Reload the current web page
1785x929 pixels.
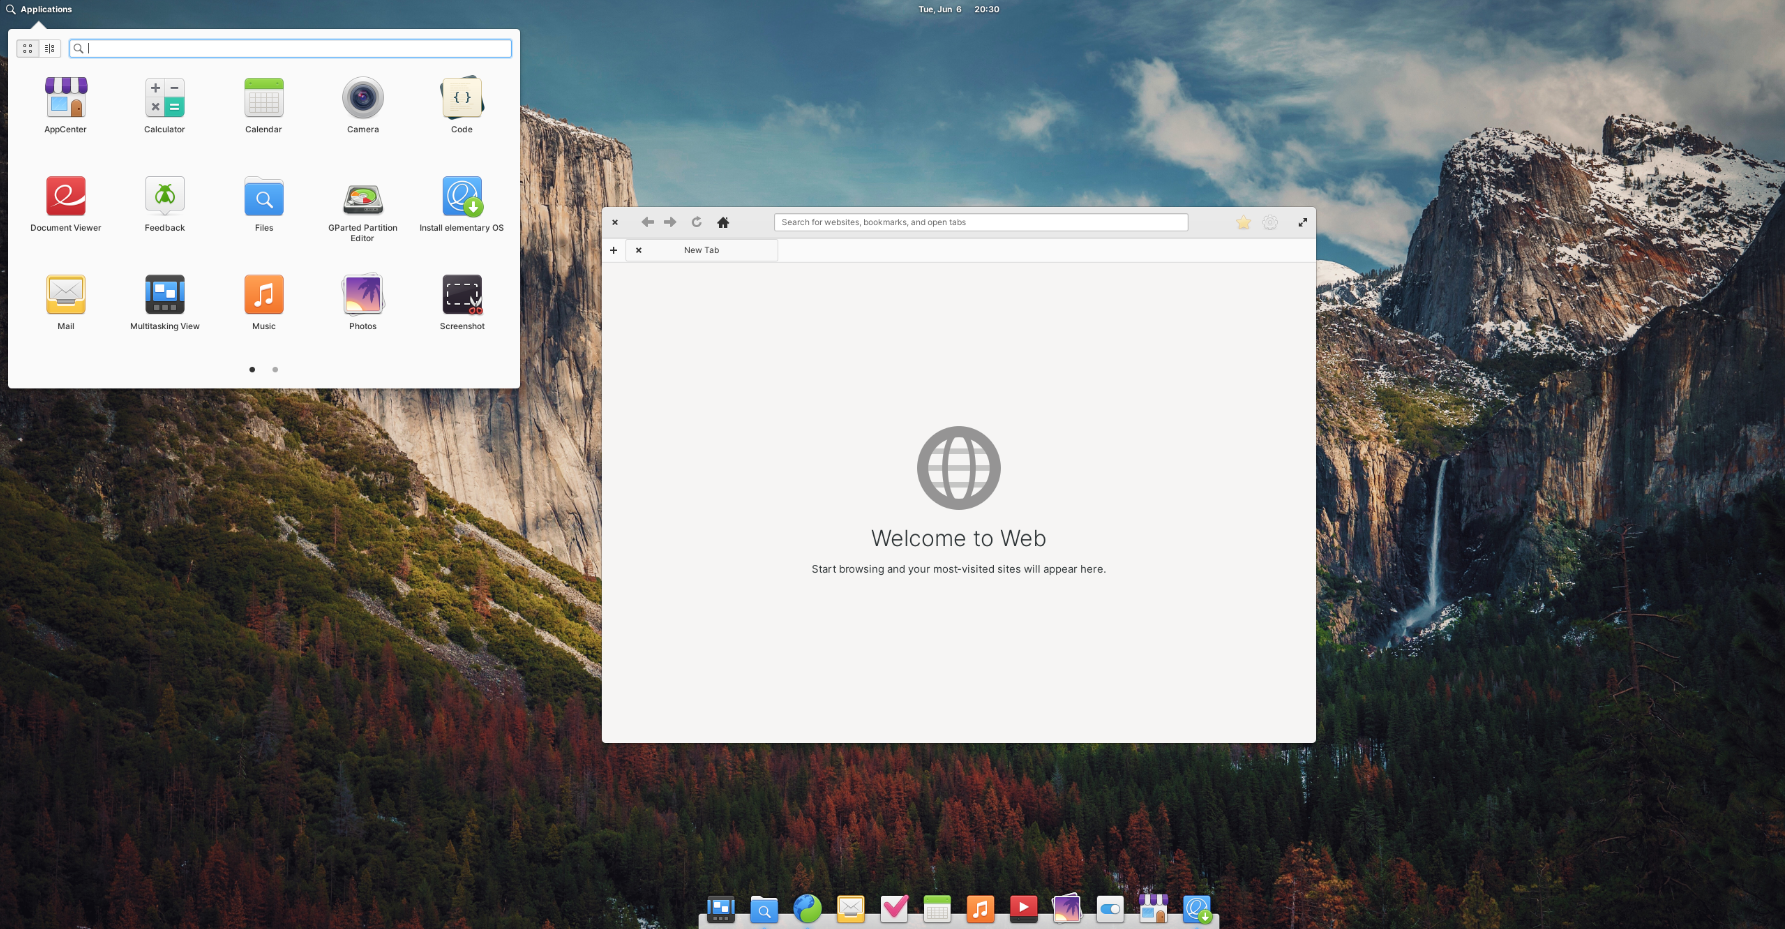696,222
